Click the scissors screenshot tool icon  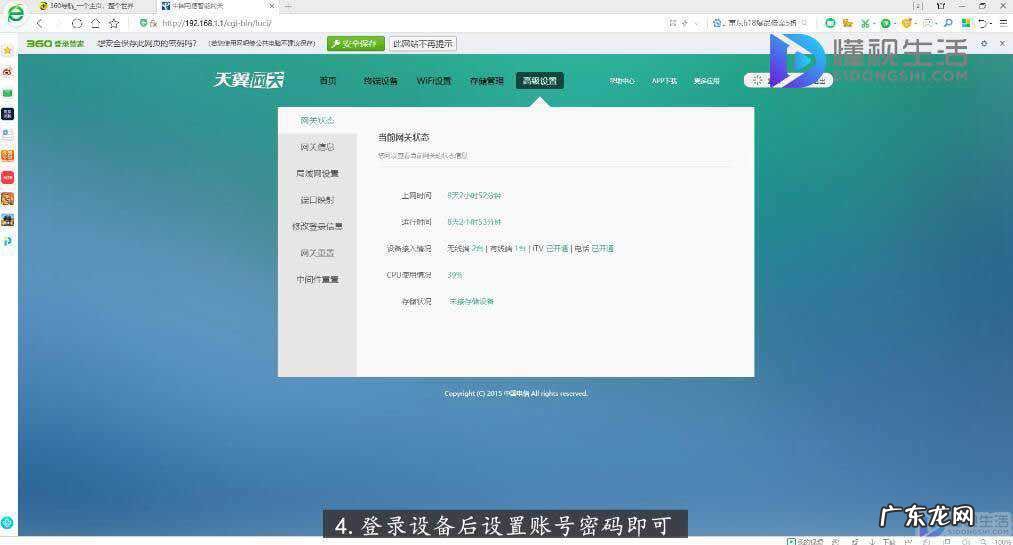tap(865, 23)
